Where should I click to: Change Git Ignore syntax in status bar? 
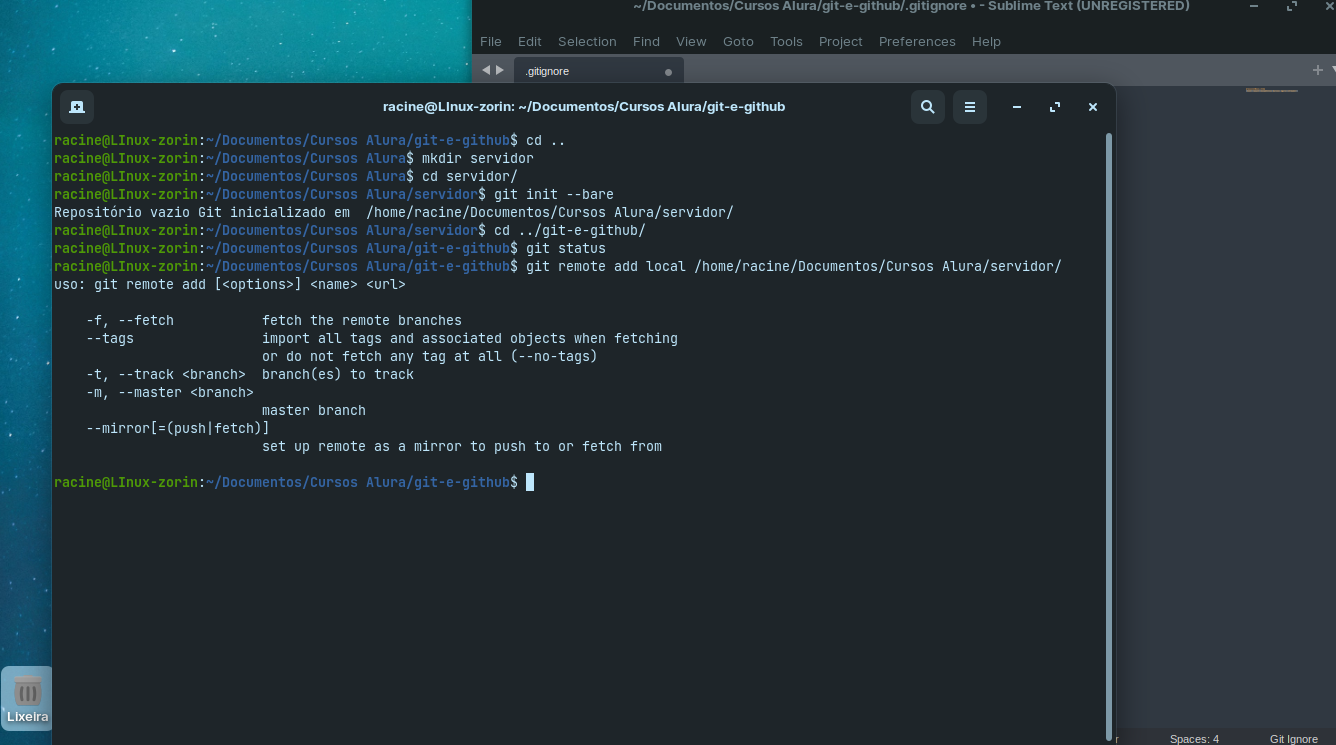pos(1294,739)
